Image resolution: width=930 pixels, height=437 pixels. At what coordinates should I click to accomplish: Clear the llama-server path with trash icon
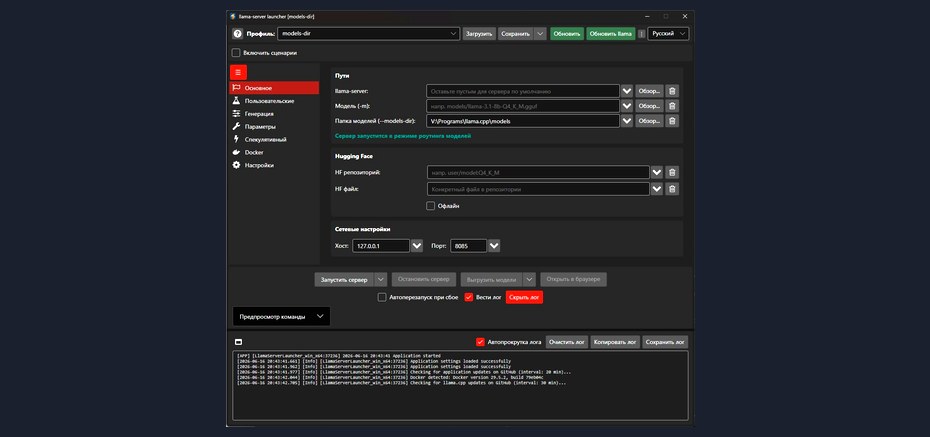[672, 91]
